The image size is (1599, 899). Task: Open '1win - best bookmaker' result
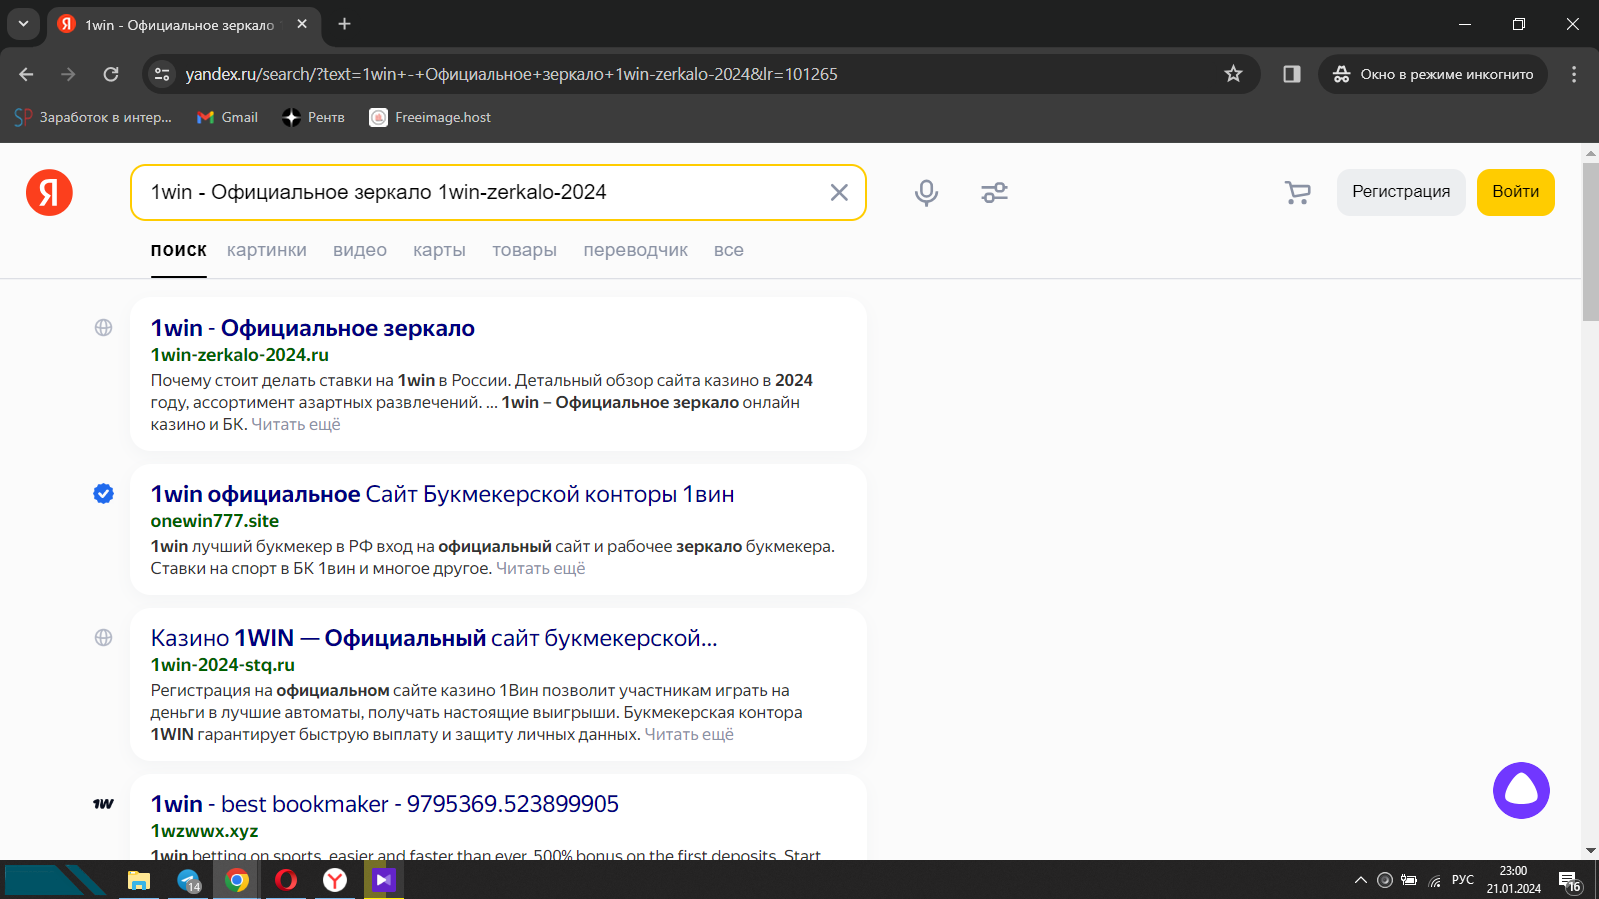click(x=385, y=804)
